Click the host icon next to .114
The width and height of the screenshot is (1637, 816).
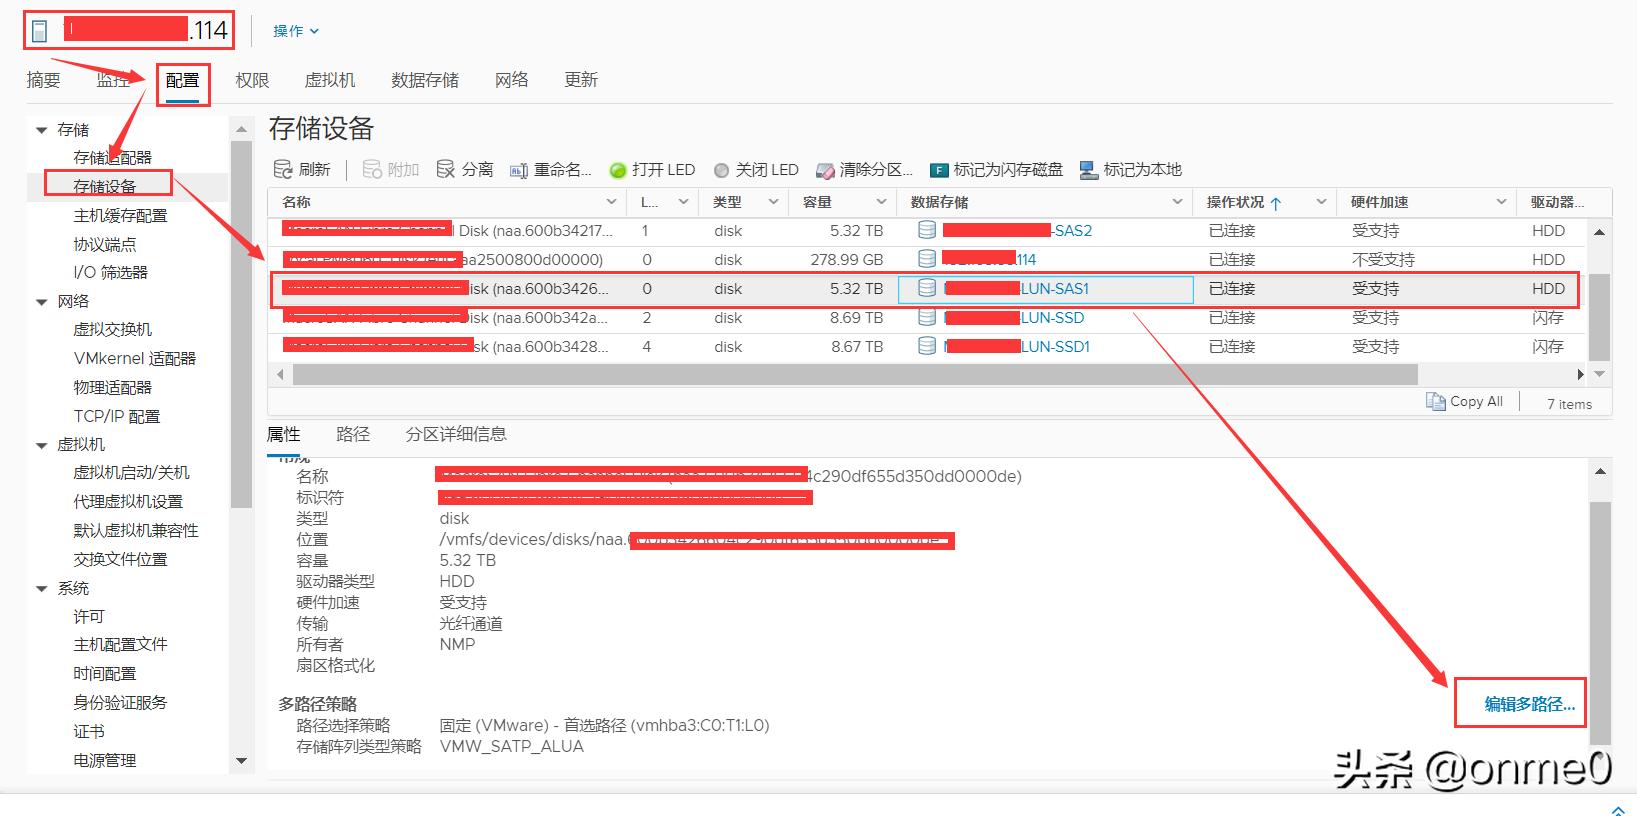39,31
